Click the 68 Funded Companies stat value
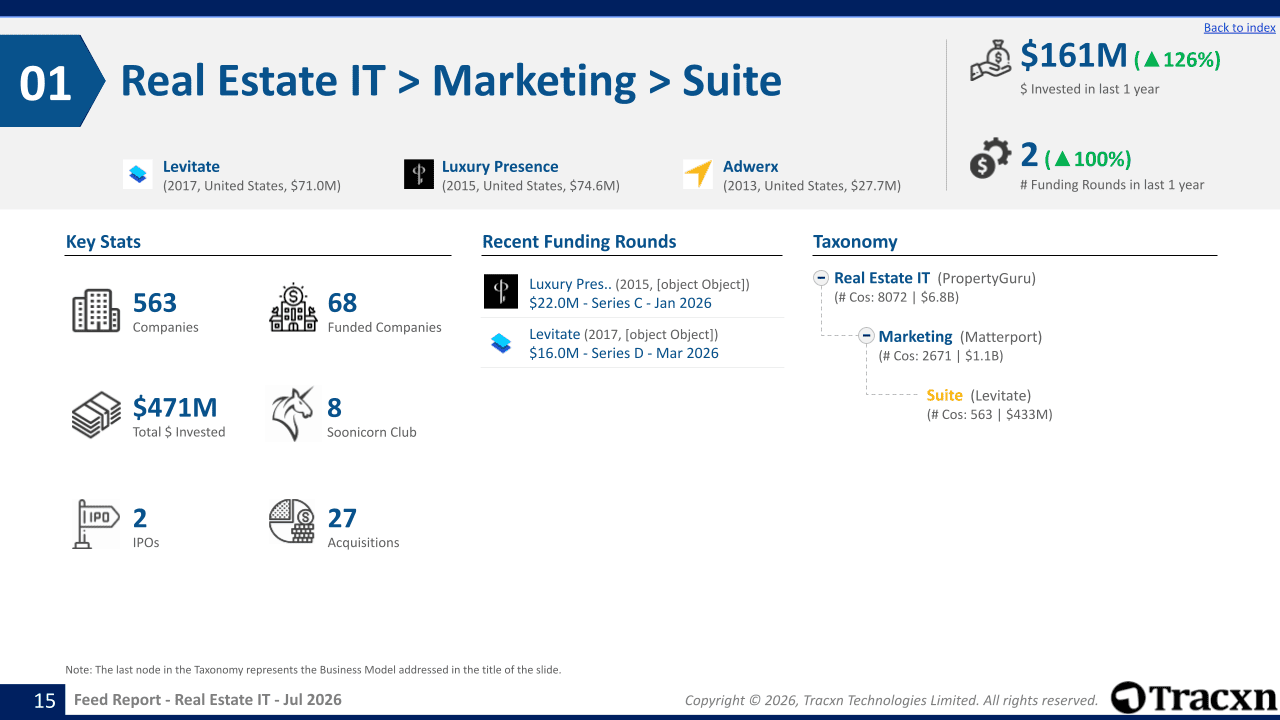The width and height of the screenshot is (1280, 720). tap(342, 303)
